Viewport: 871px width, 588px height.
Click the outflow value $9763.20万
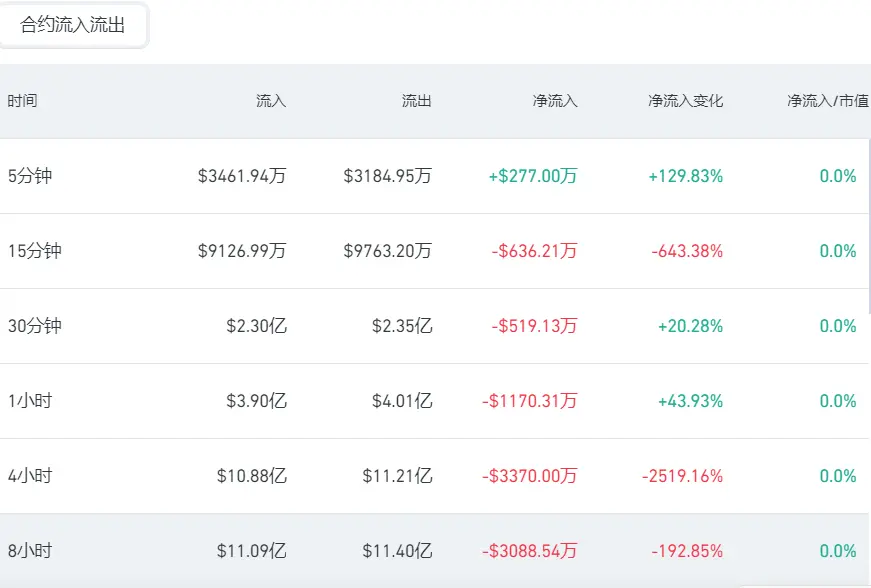tap(388, 251)
